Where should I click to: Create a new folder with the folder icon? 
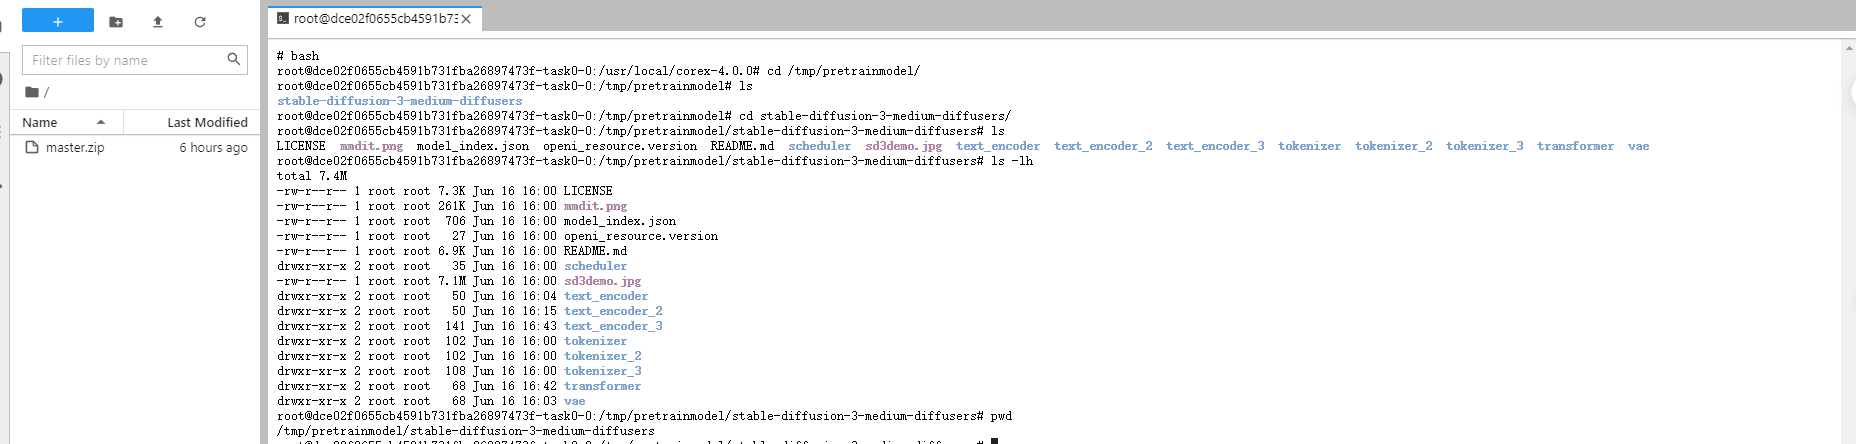116,21
